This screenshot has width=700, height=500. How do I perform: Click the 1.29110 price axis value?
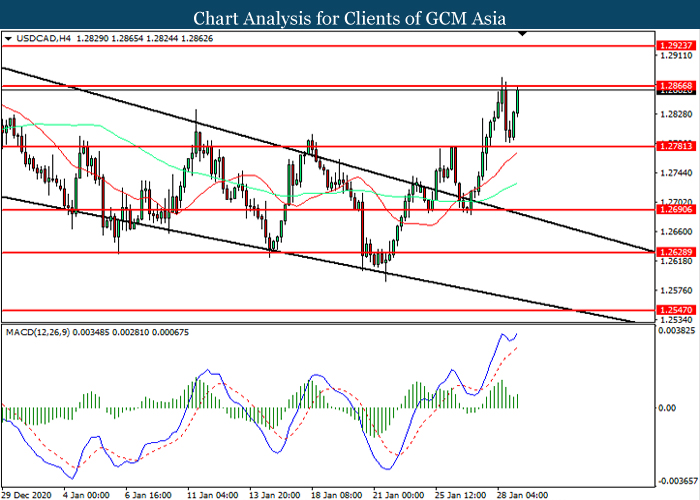[673, 58]
